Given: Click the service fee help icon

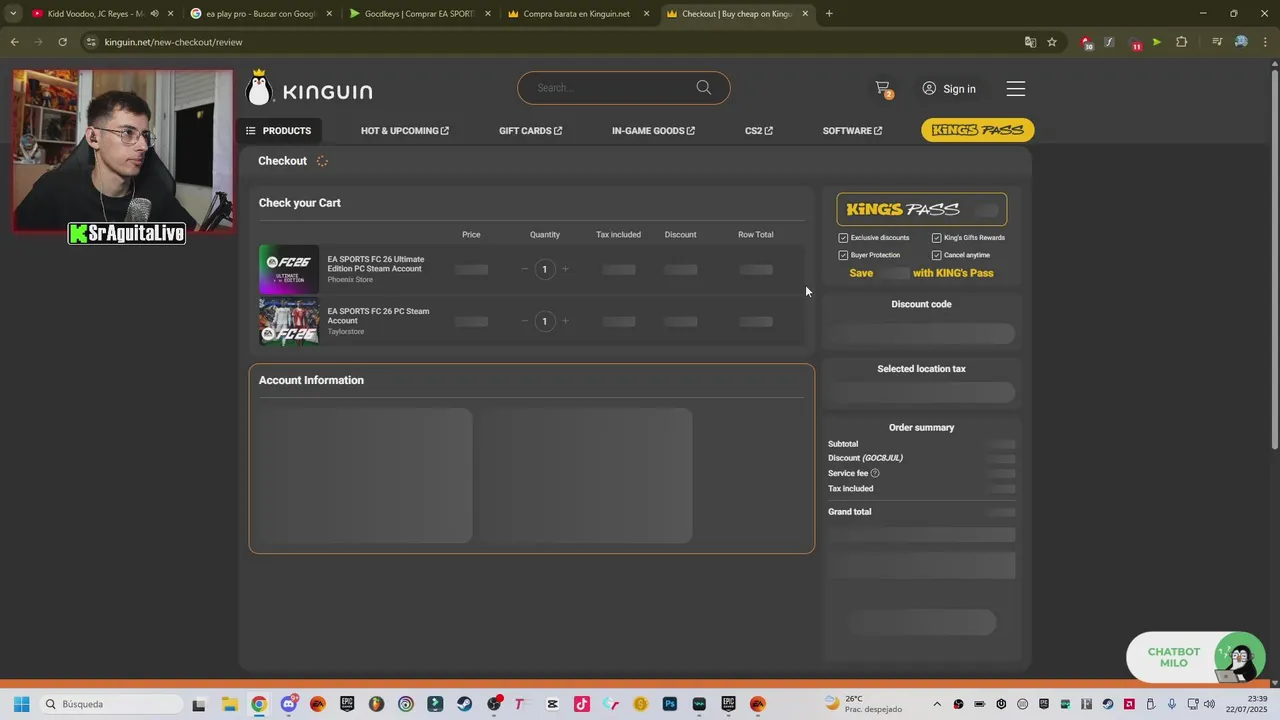Looking at the screenshot, I should click(875, 473).
